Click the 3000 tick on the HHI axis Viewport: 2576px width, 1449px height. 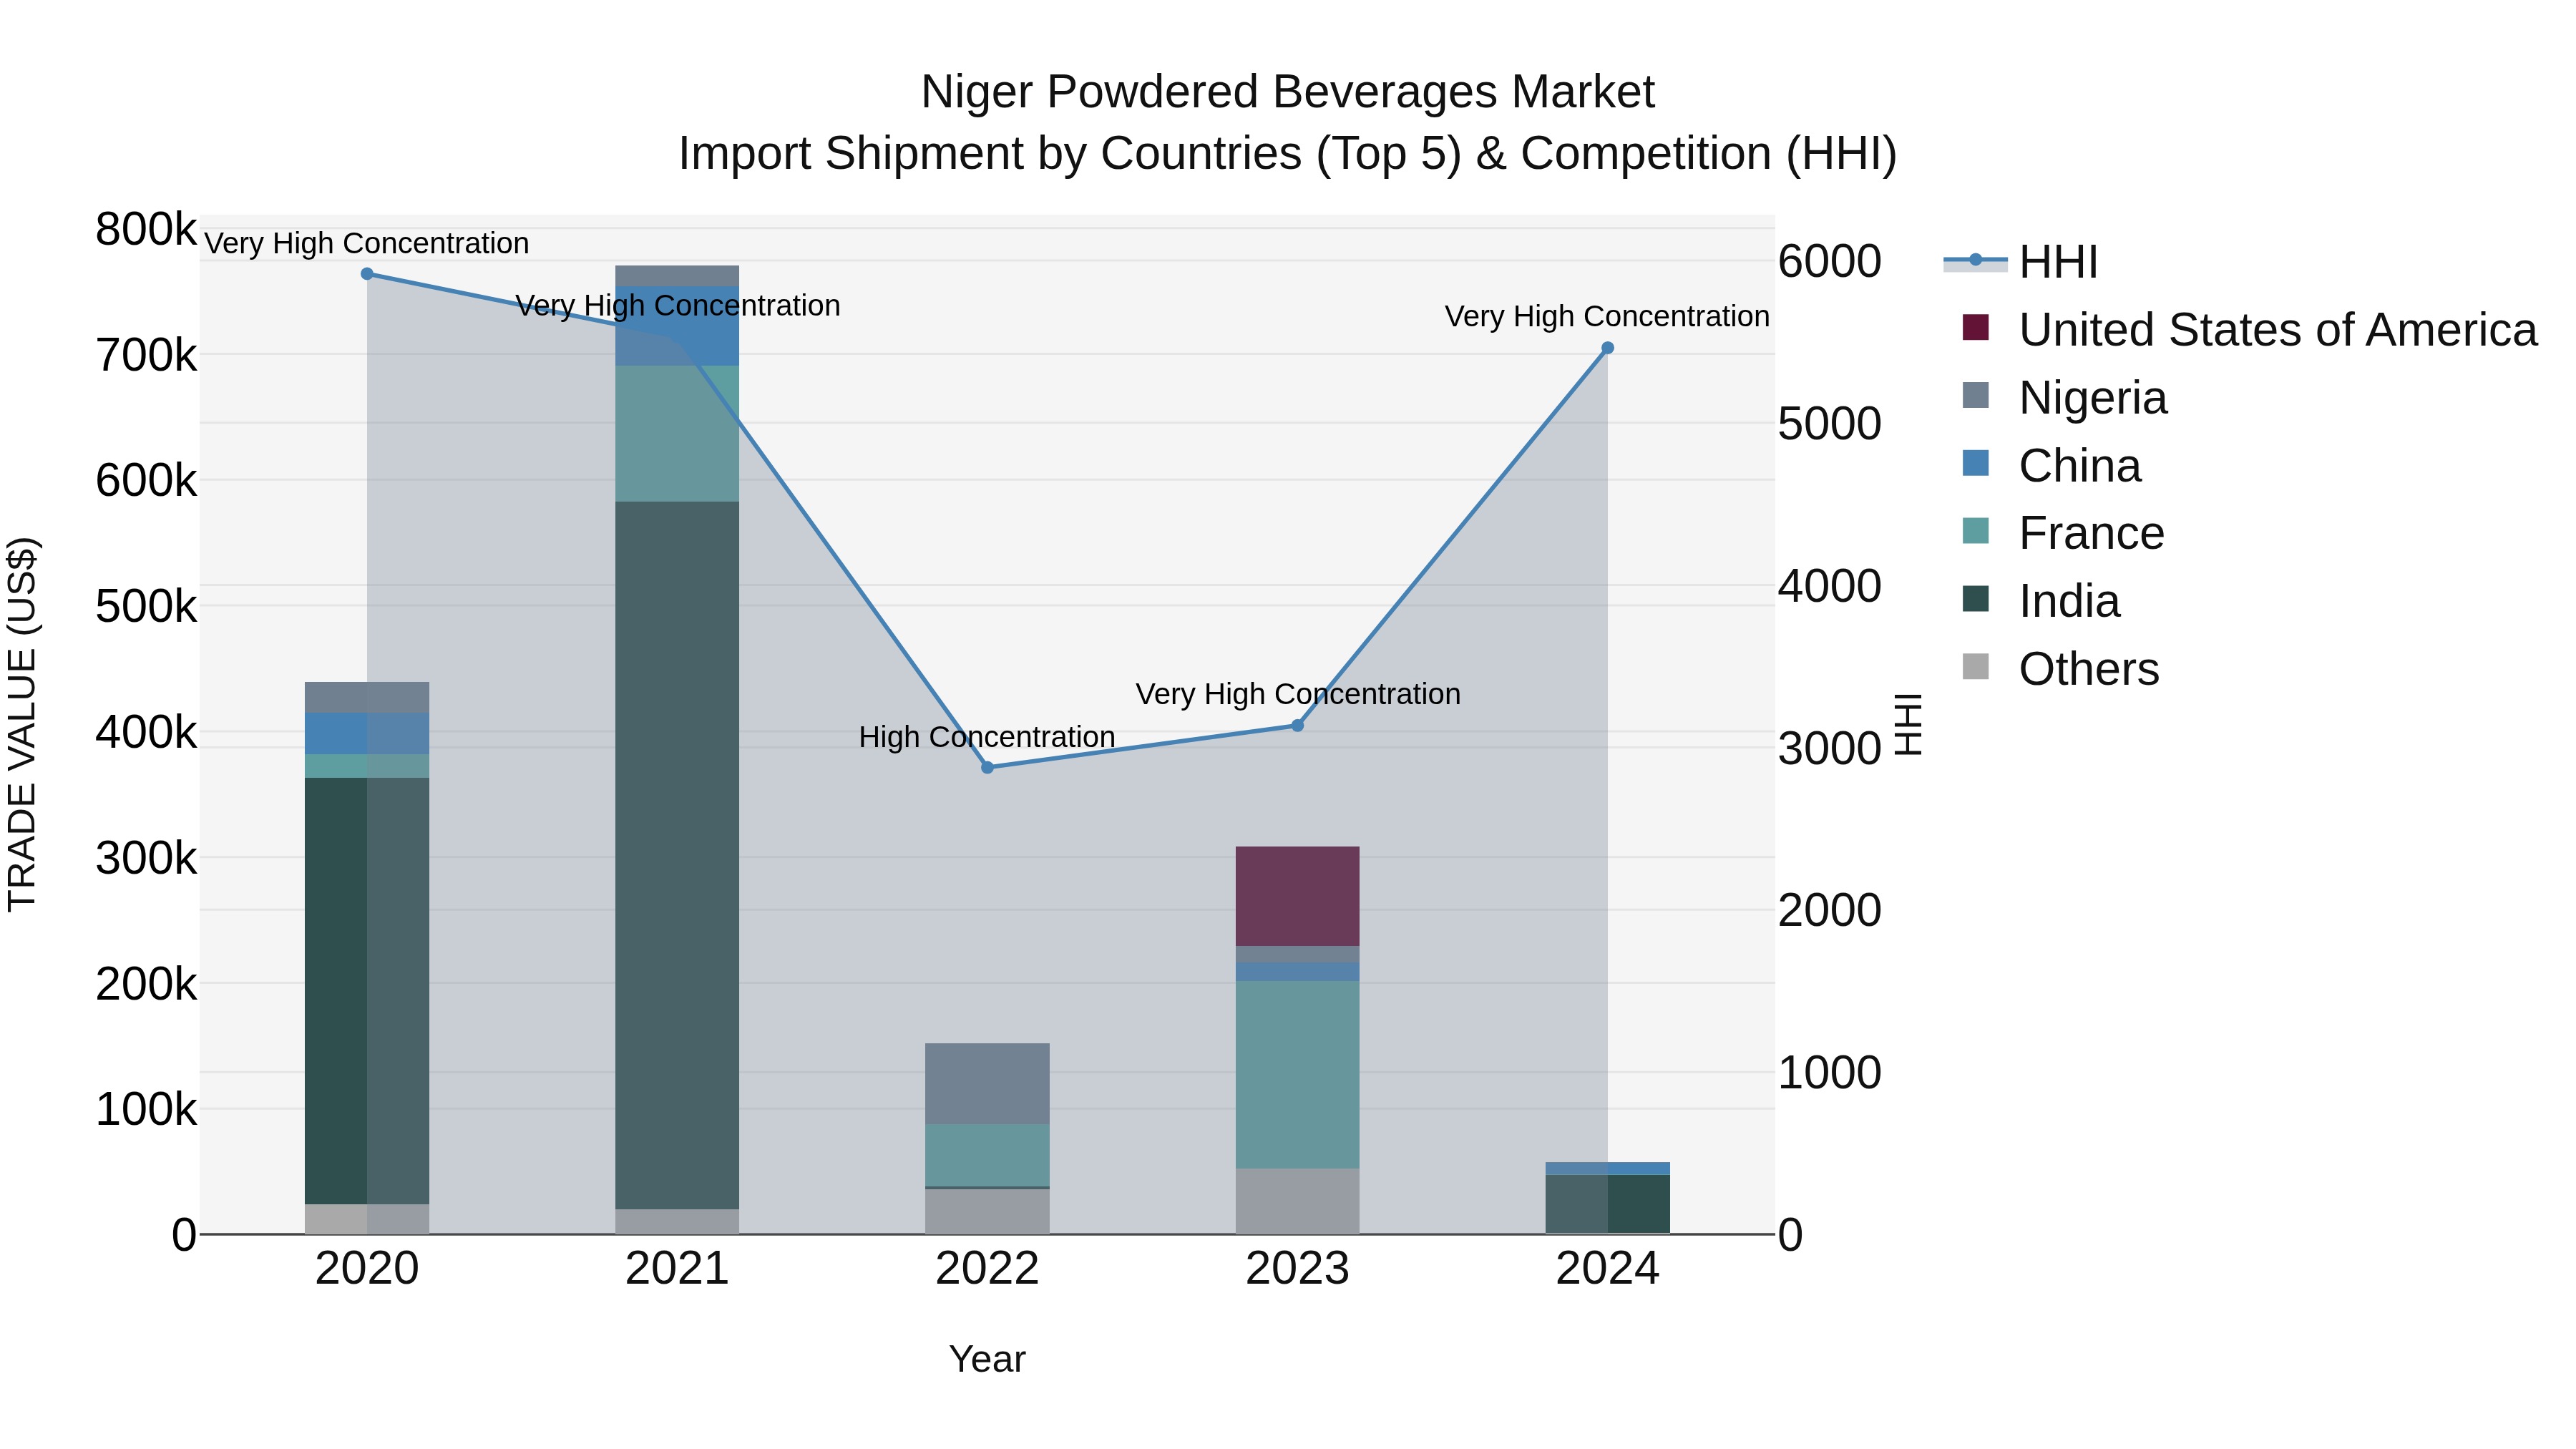(x=1830, y=749)
